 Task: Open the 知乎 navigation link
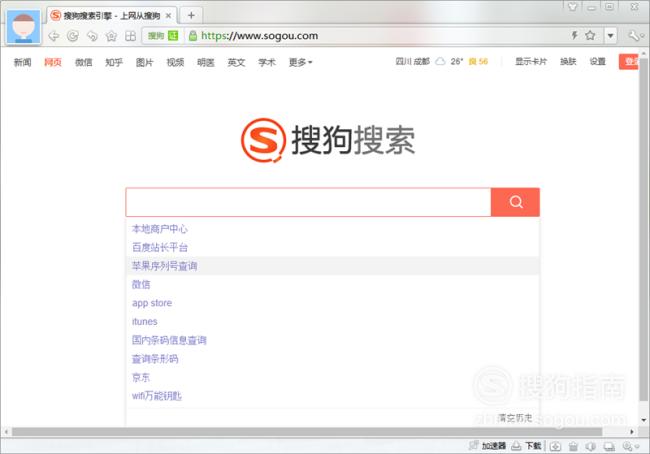114,62
